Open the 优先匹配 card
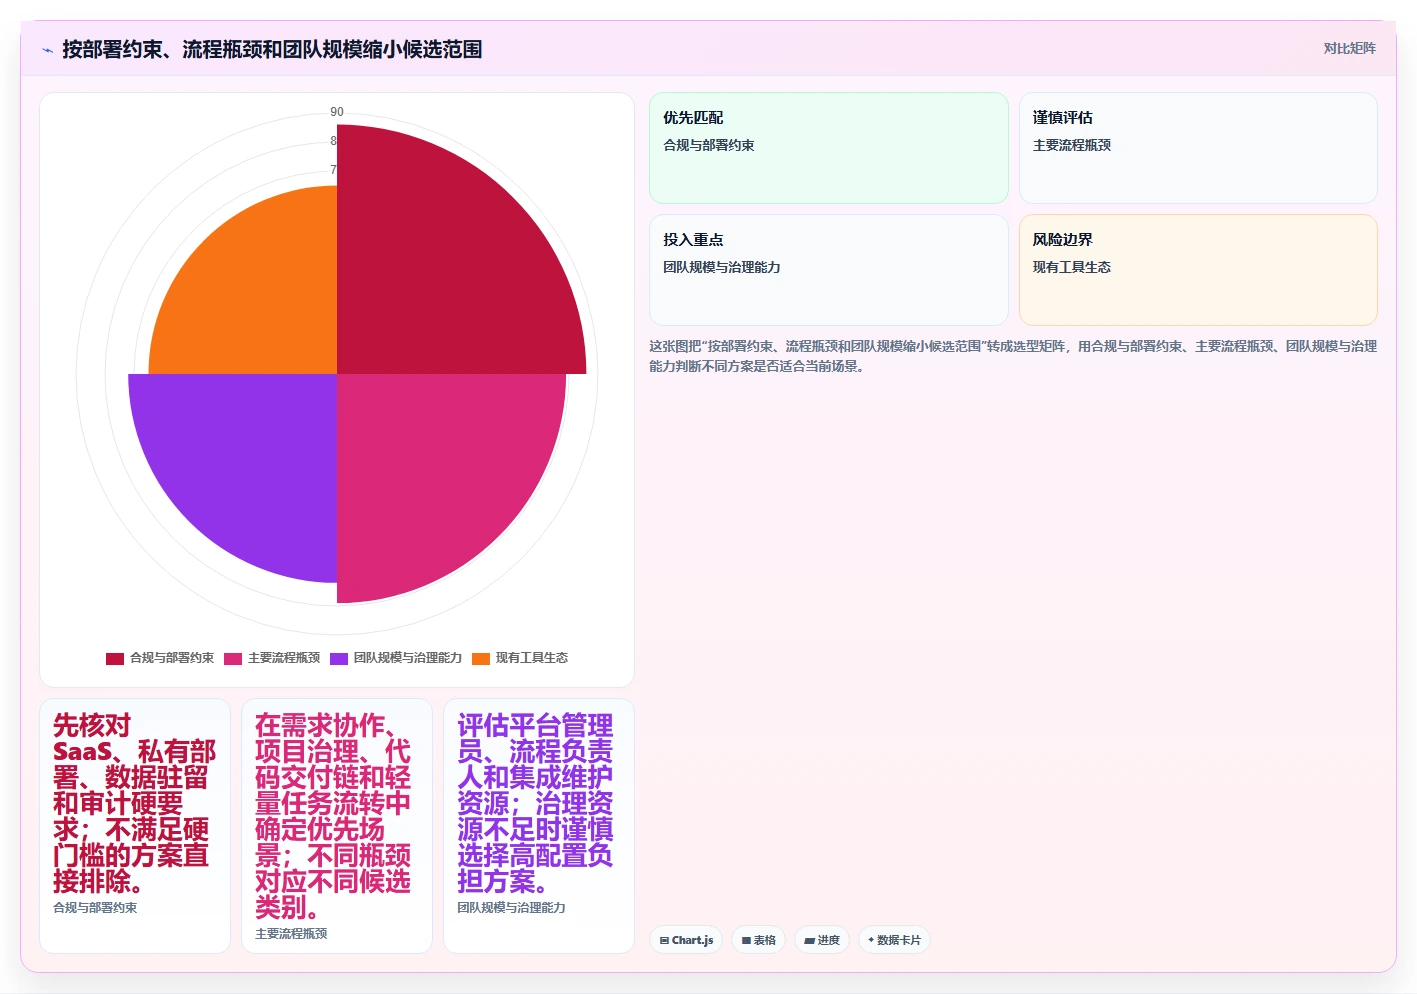Screen dimensions: 1417x994 [829, 148]
